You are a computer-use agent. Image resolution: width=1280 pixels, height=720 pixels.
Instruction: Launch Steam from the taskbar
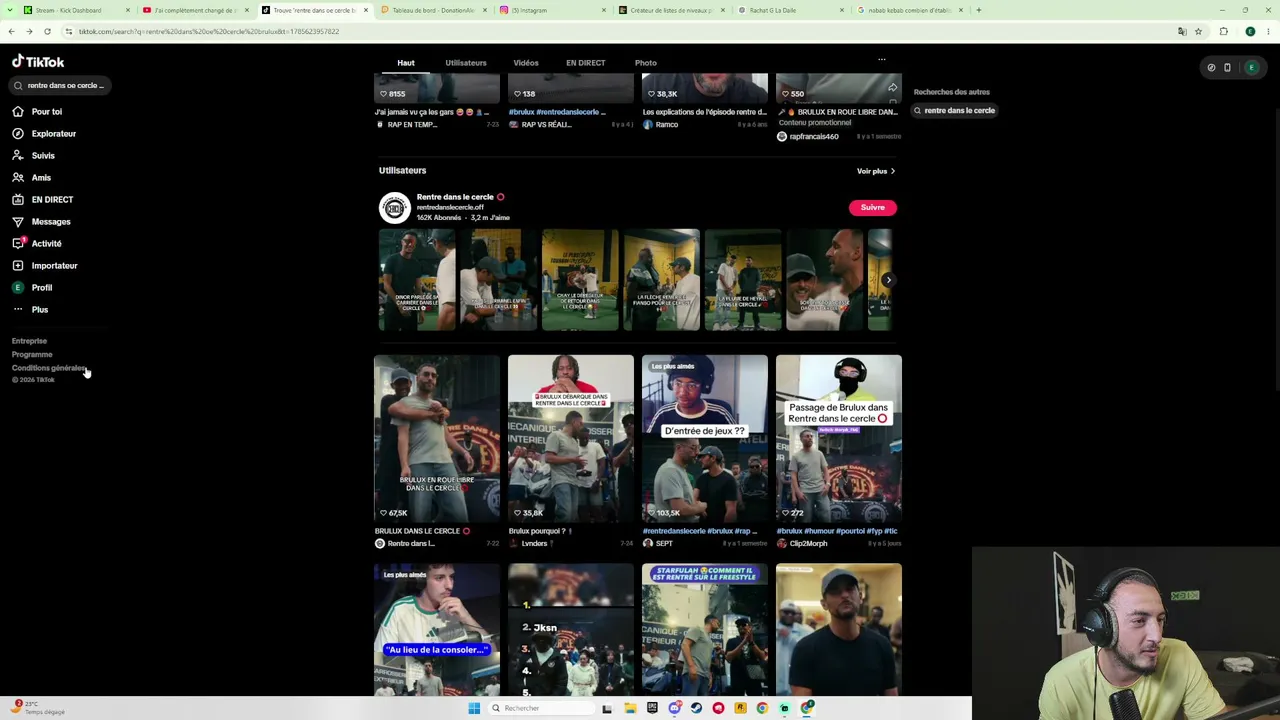696,708
